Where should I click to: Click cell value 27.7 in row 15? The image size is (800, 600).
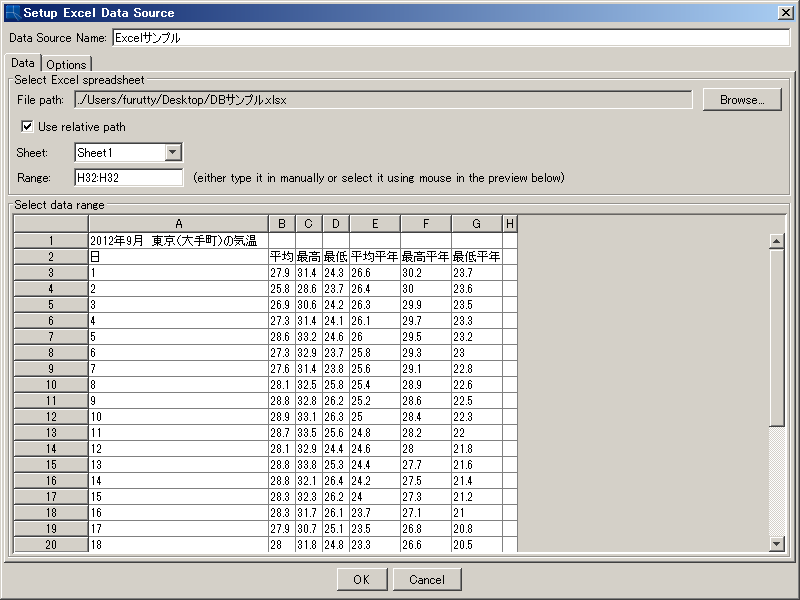coord(426,465)
